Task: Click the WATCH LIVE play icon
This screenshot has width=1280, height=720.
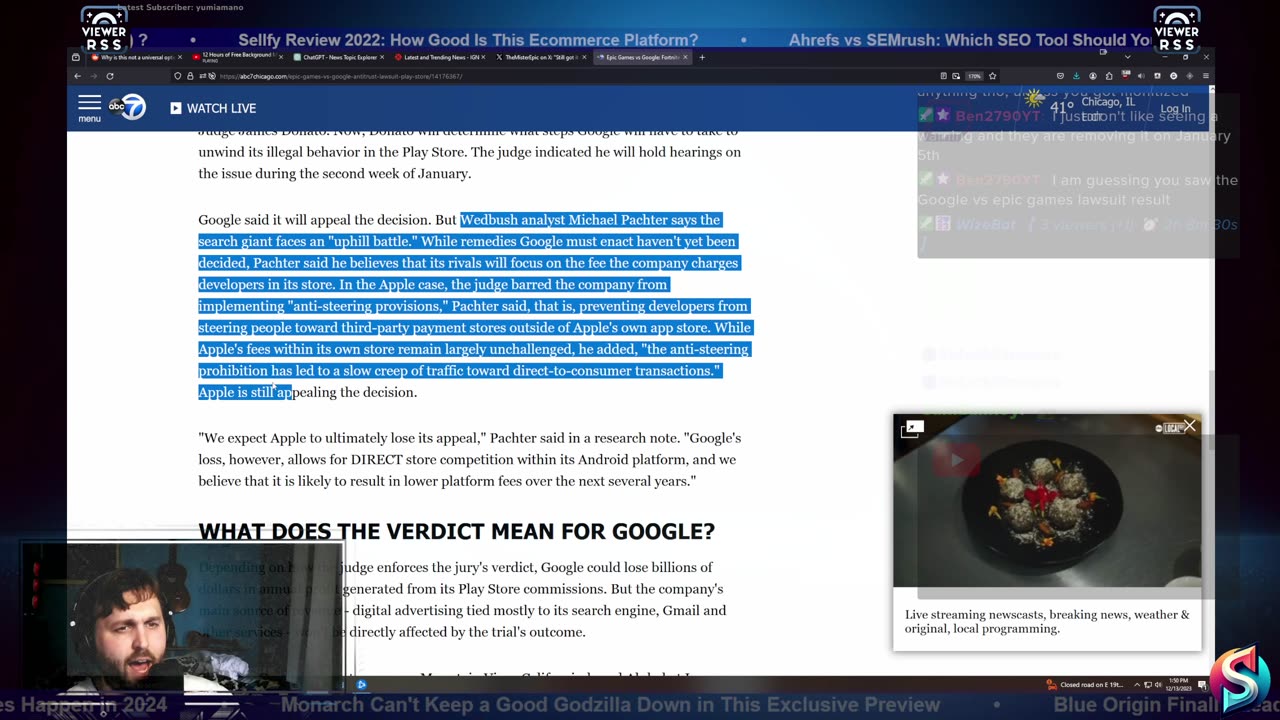Action: point(175,108)
